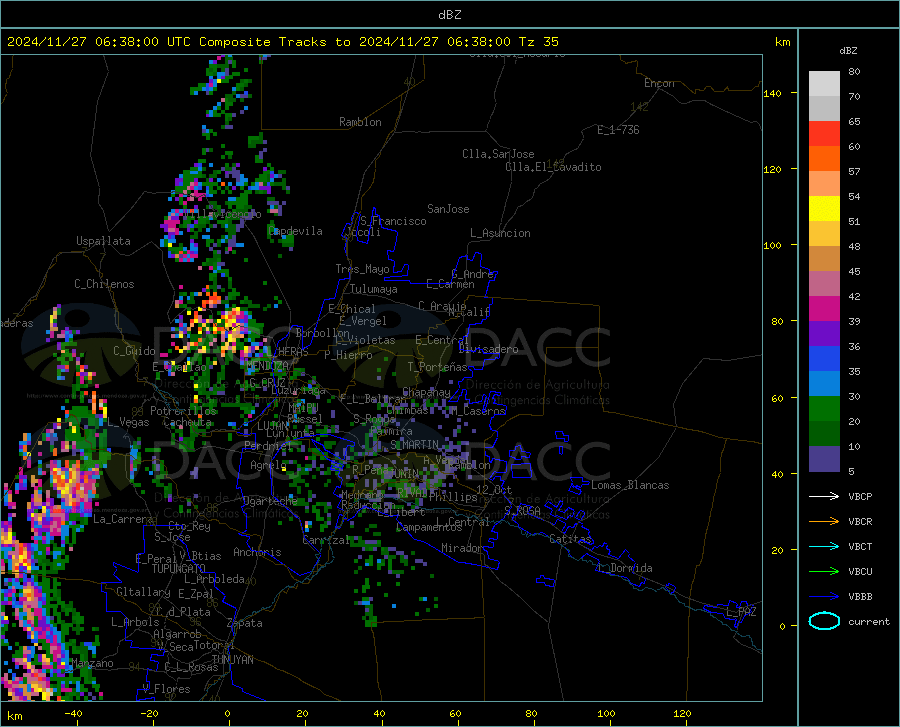
Task: Click the Chapanay map label
Action: point(426,392)
